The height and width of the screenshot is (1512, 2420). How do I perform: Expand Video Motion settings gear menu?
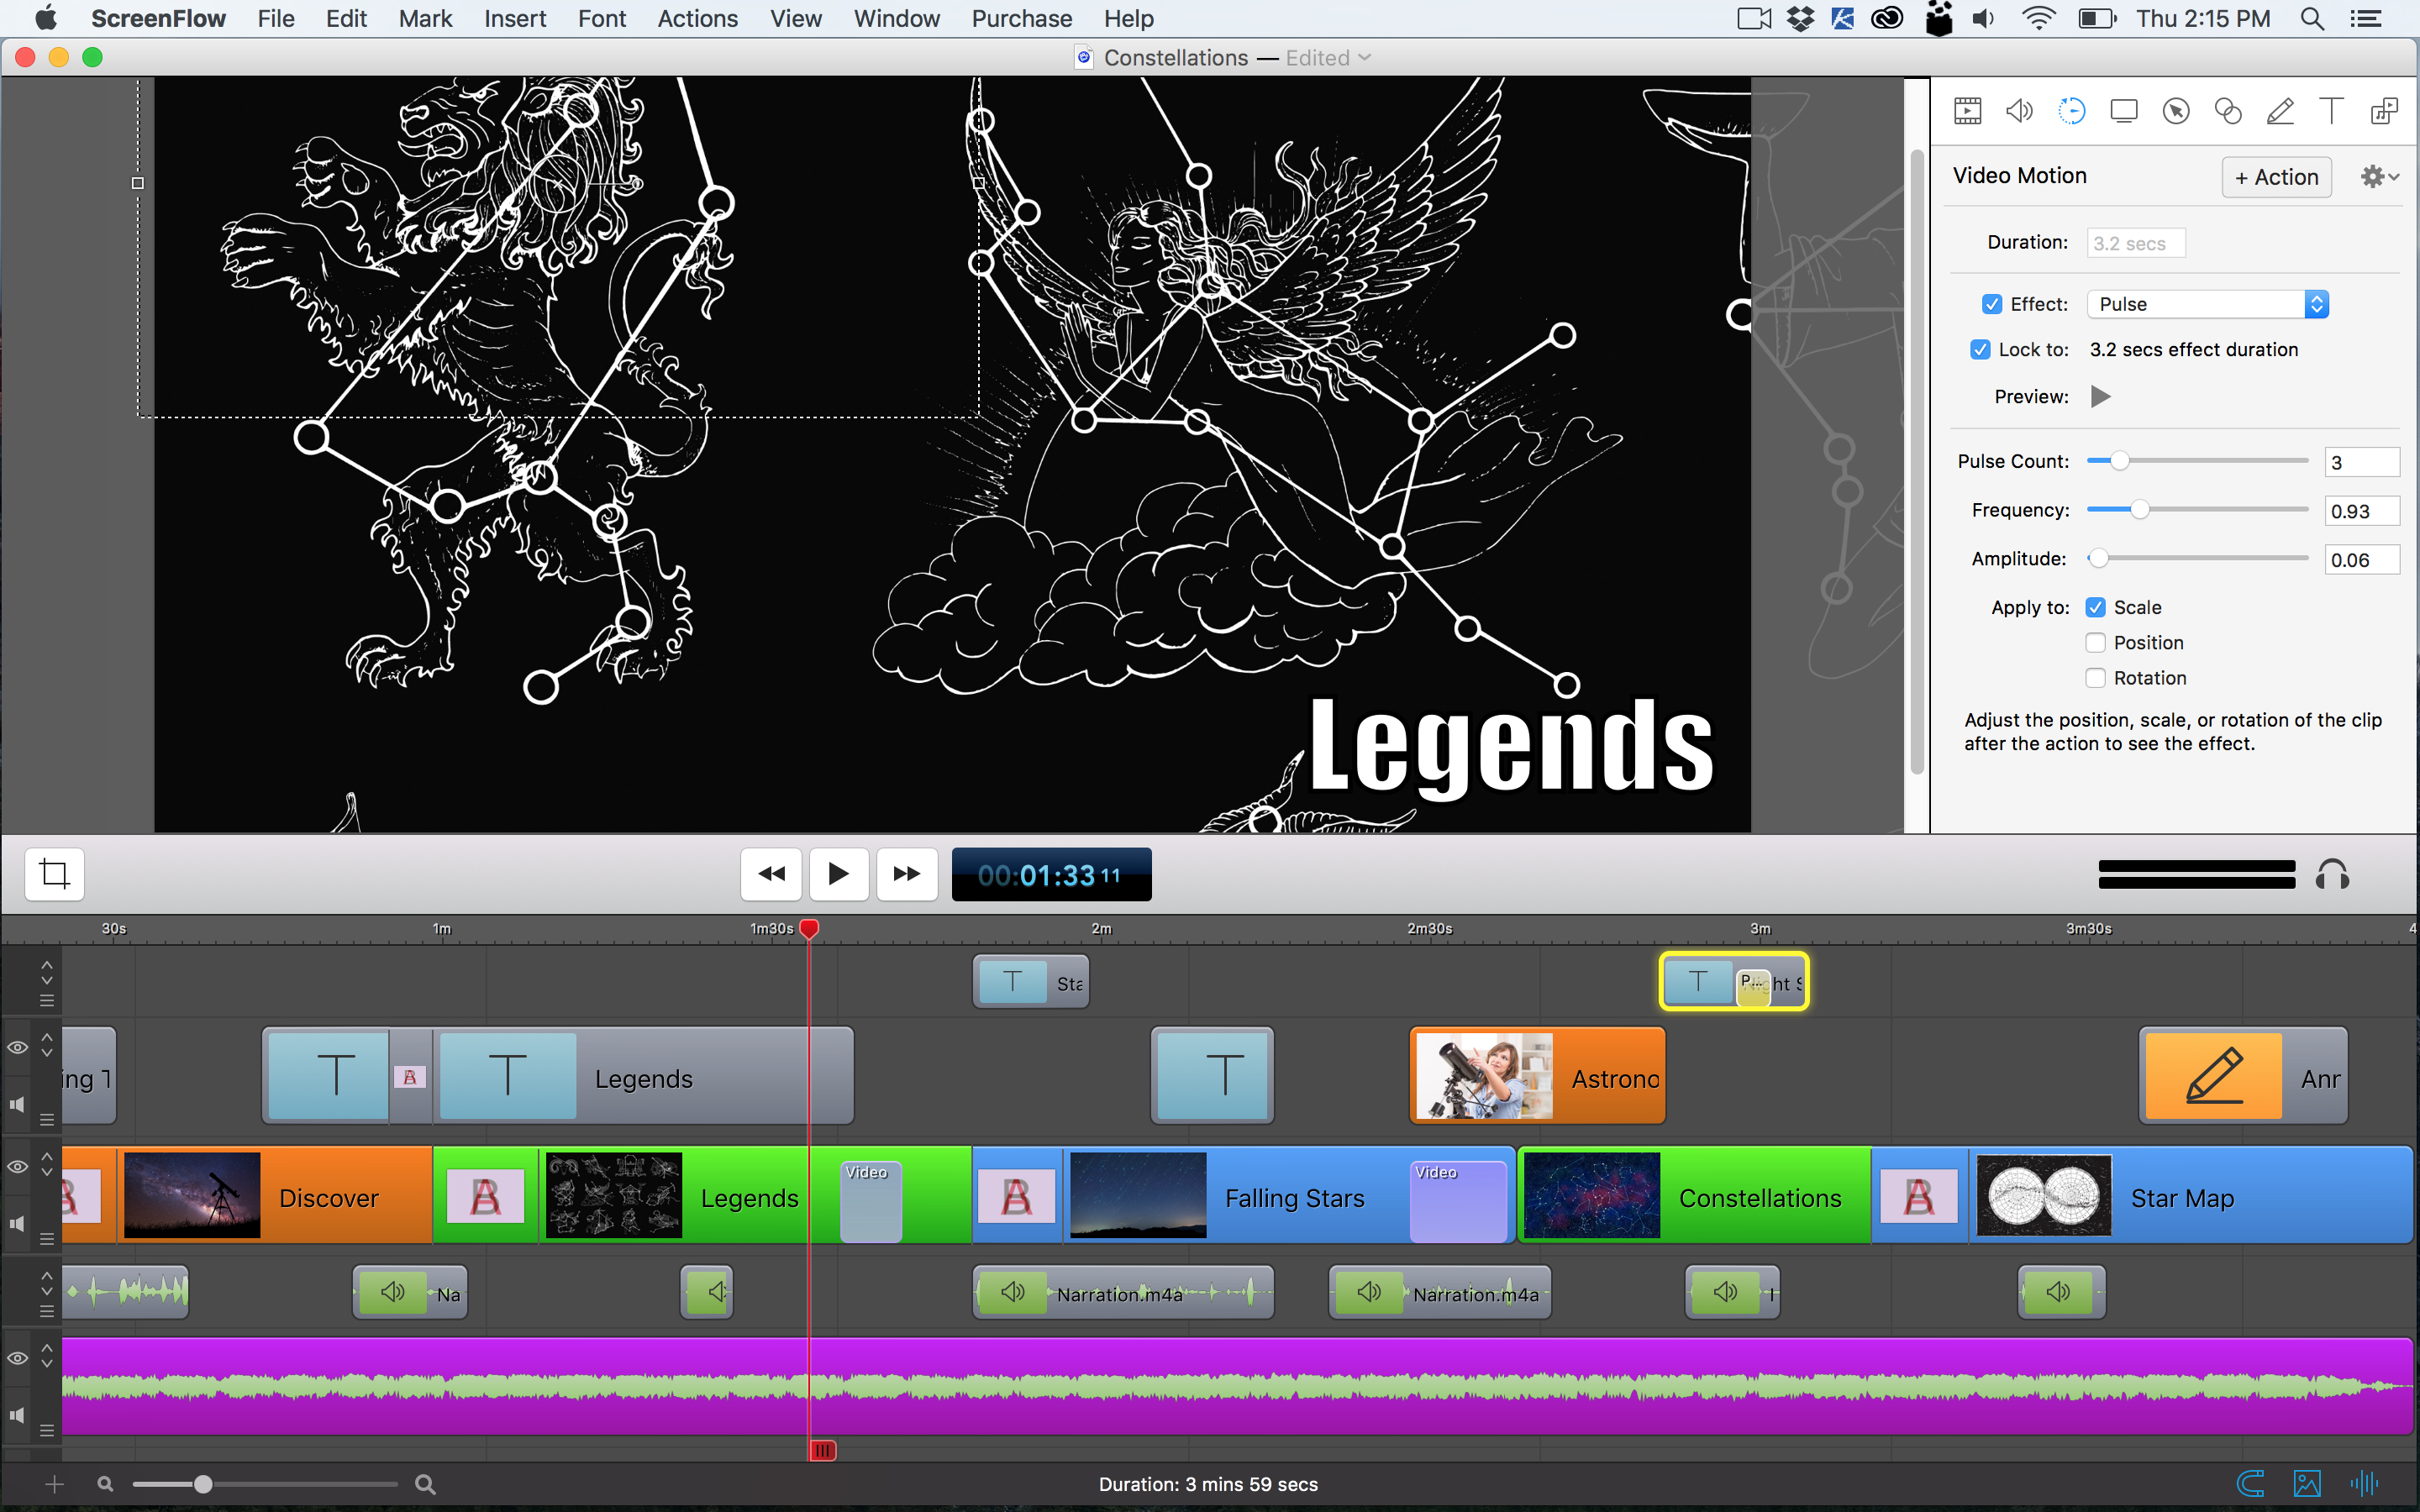(2378, 176)
